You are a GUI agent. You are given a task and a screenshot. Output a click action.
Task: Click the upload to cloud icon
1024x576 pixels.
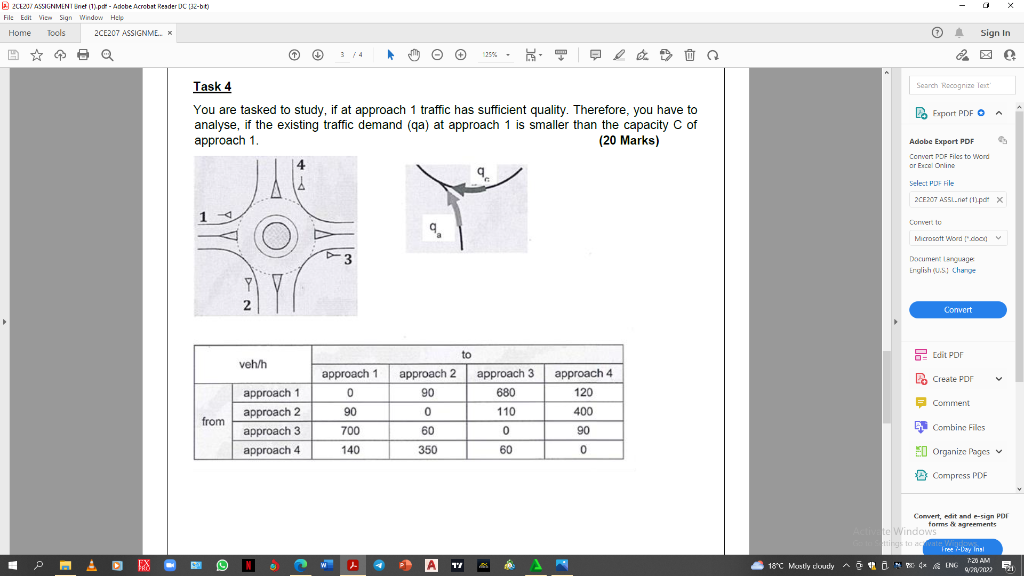[x=60, y=56]
